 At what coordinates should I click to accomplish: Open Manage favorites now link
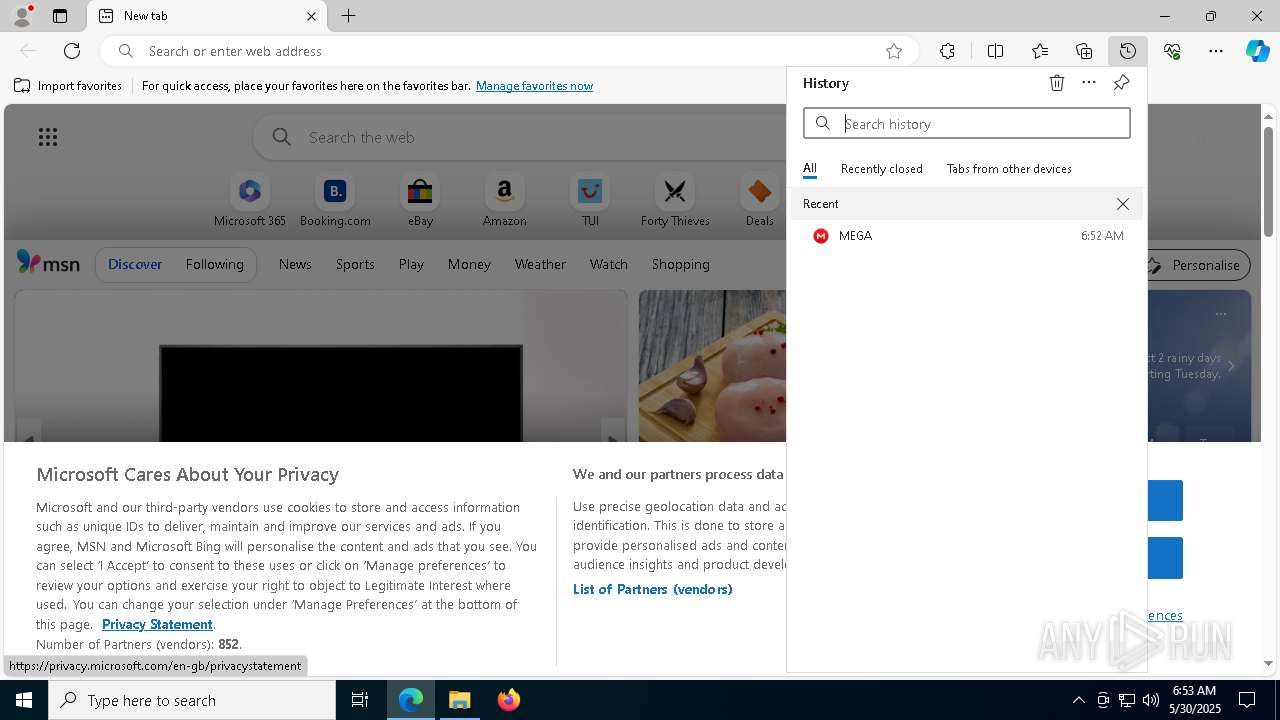pos(534,86)
